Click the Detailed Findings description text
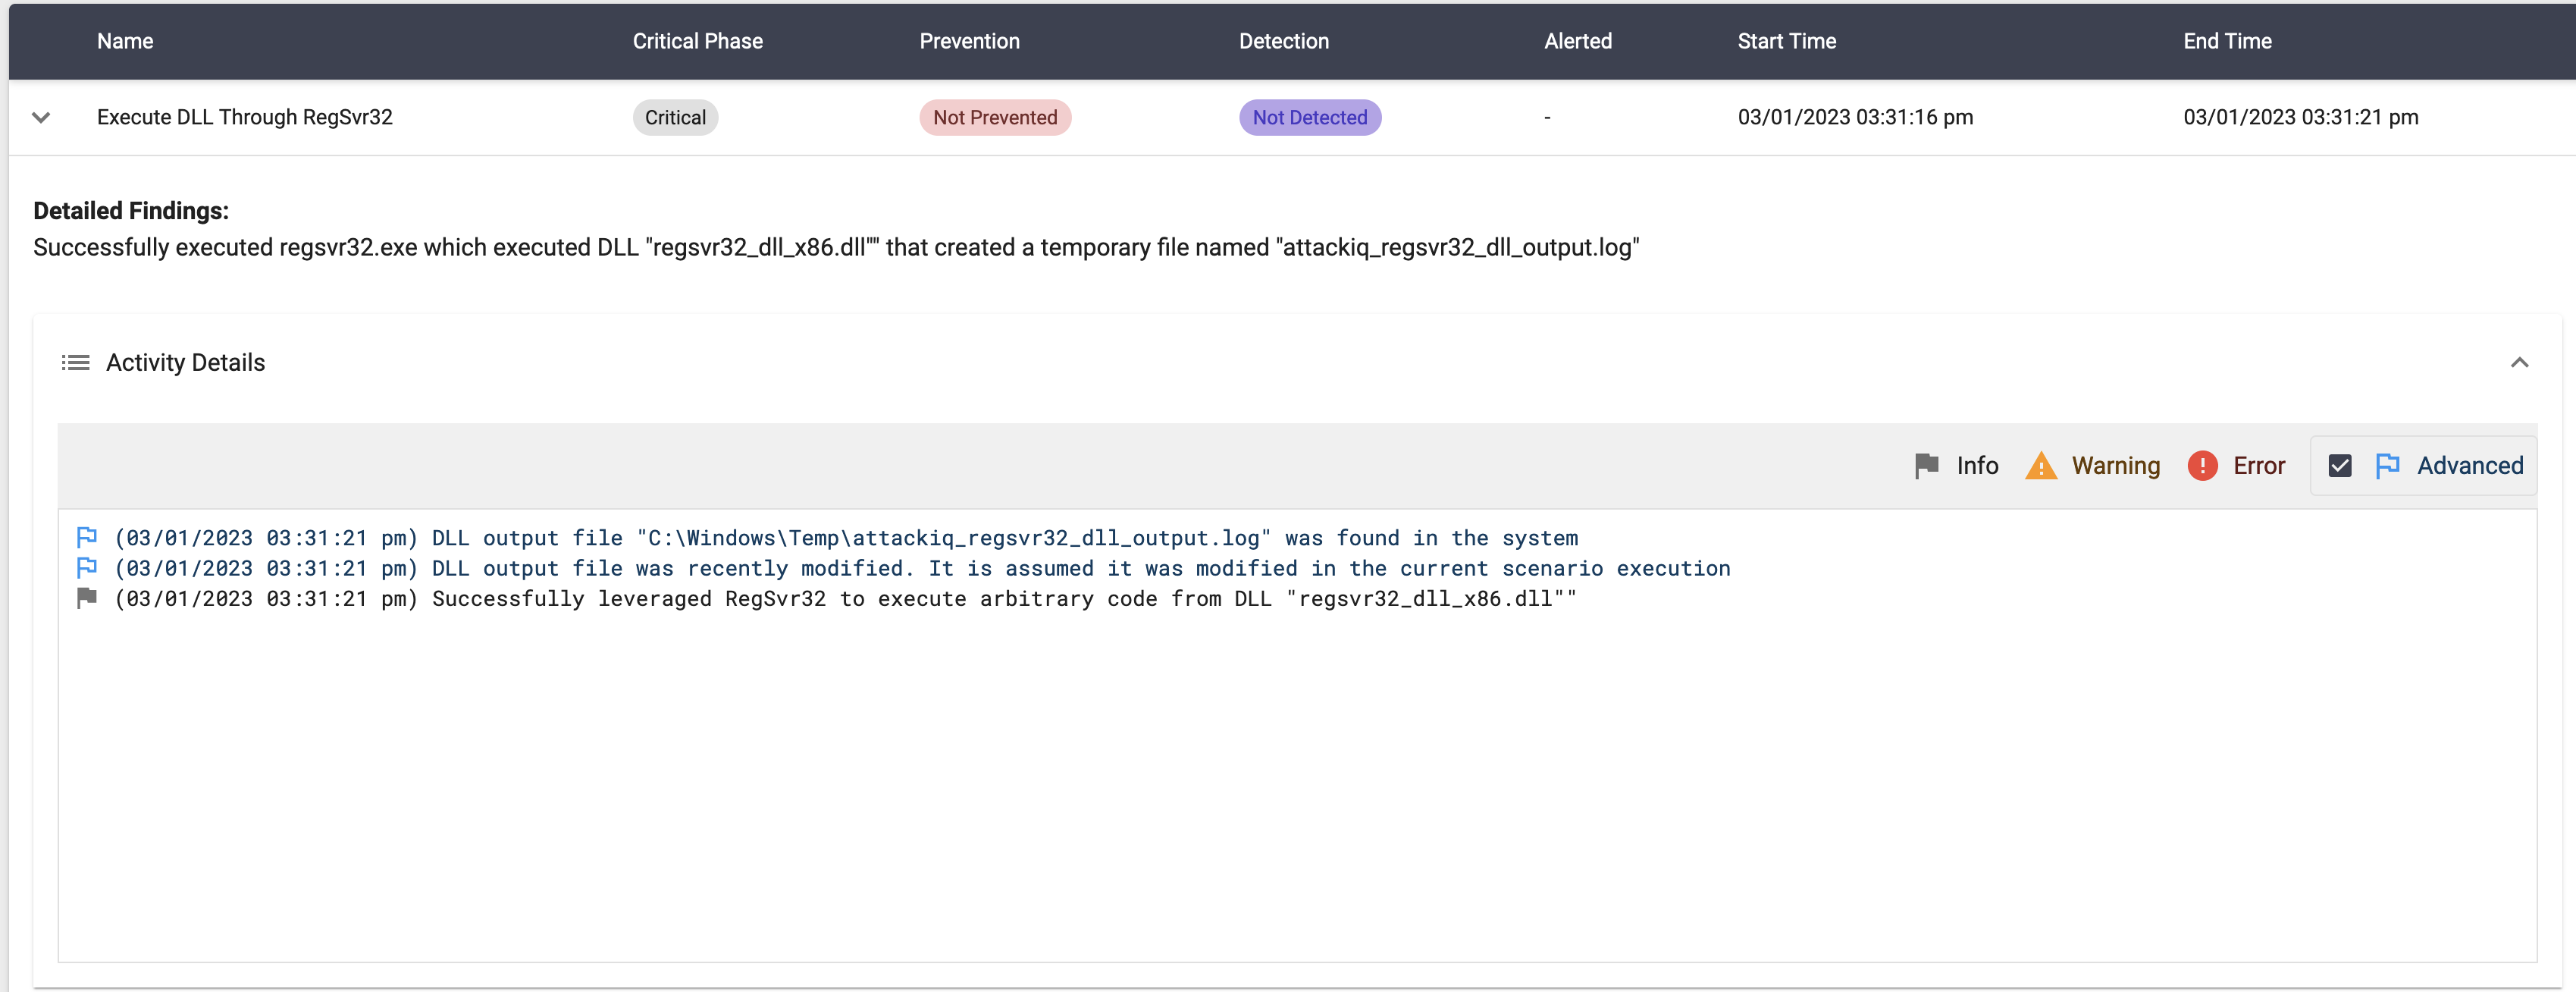This screenshot has width=2576, height=992. [835, 248]
